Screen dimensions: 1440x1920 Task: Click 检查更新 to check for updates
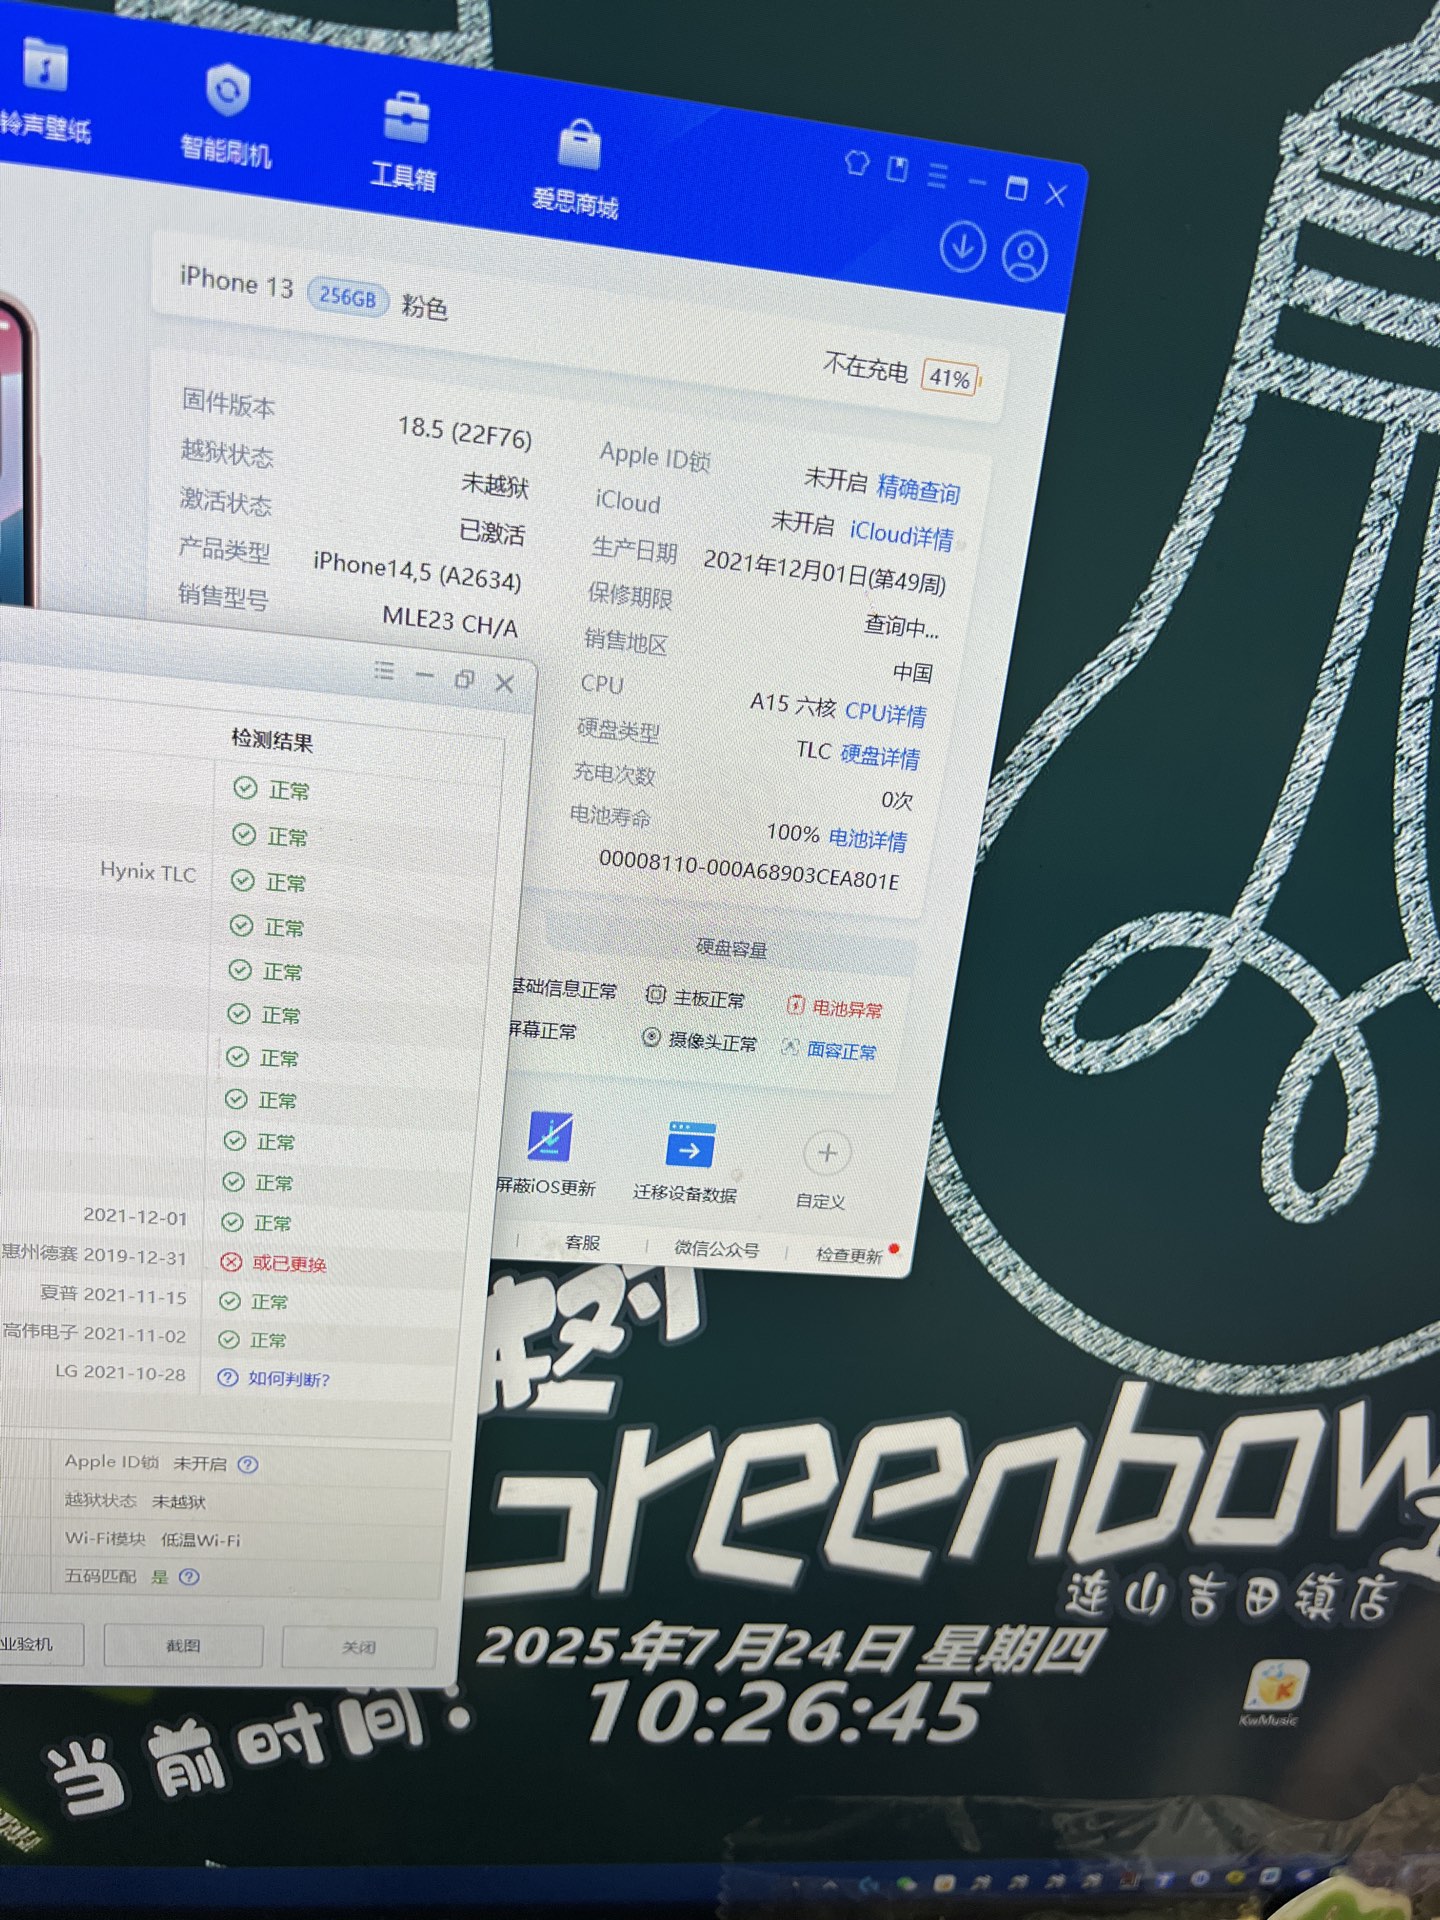tap(849, 1254)
